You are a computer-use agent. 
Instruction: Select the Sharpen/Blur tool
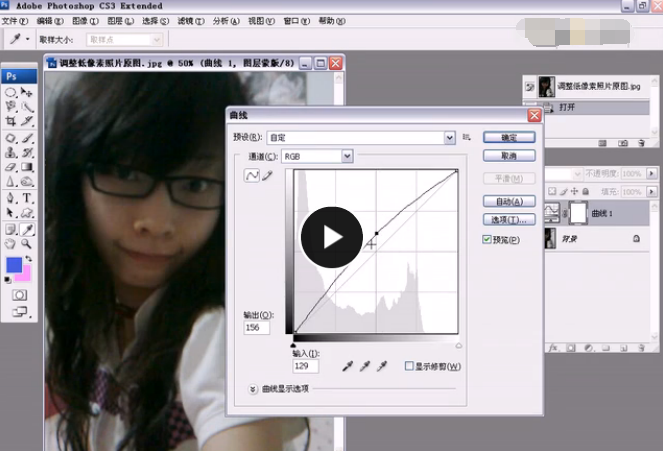click(11, 181)
